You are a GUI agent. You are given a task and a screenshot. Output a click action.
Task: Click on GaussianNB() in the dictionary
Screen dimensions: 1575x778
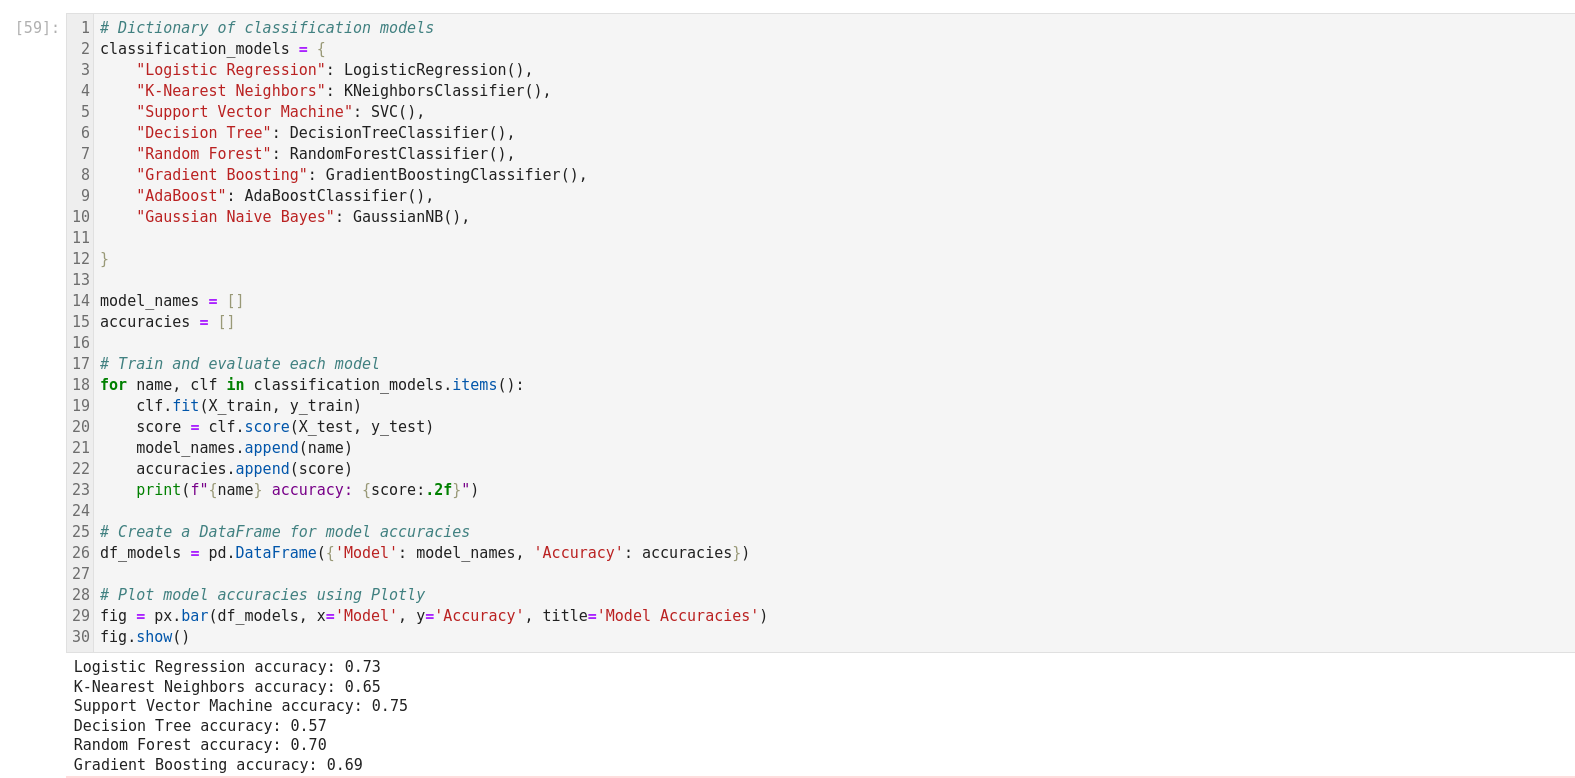click(x=410, y=217)
